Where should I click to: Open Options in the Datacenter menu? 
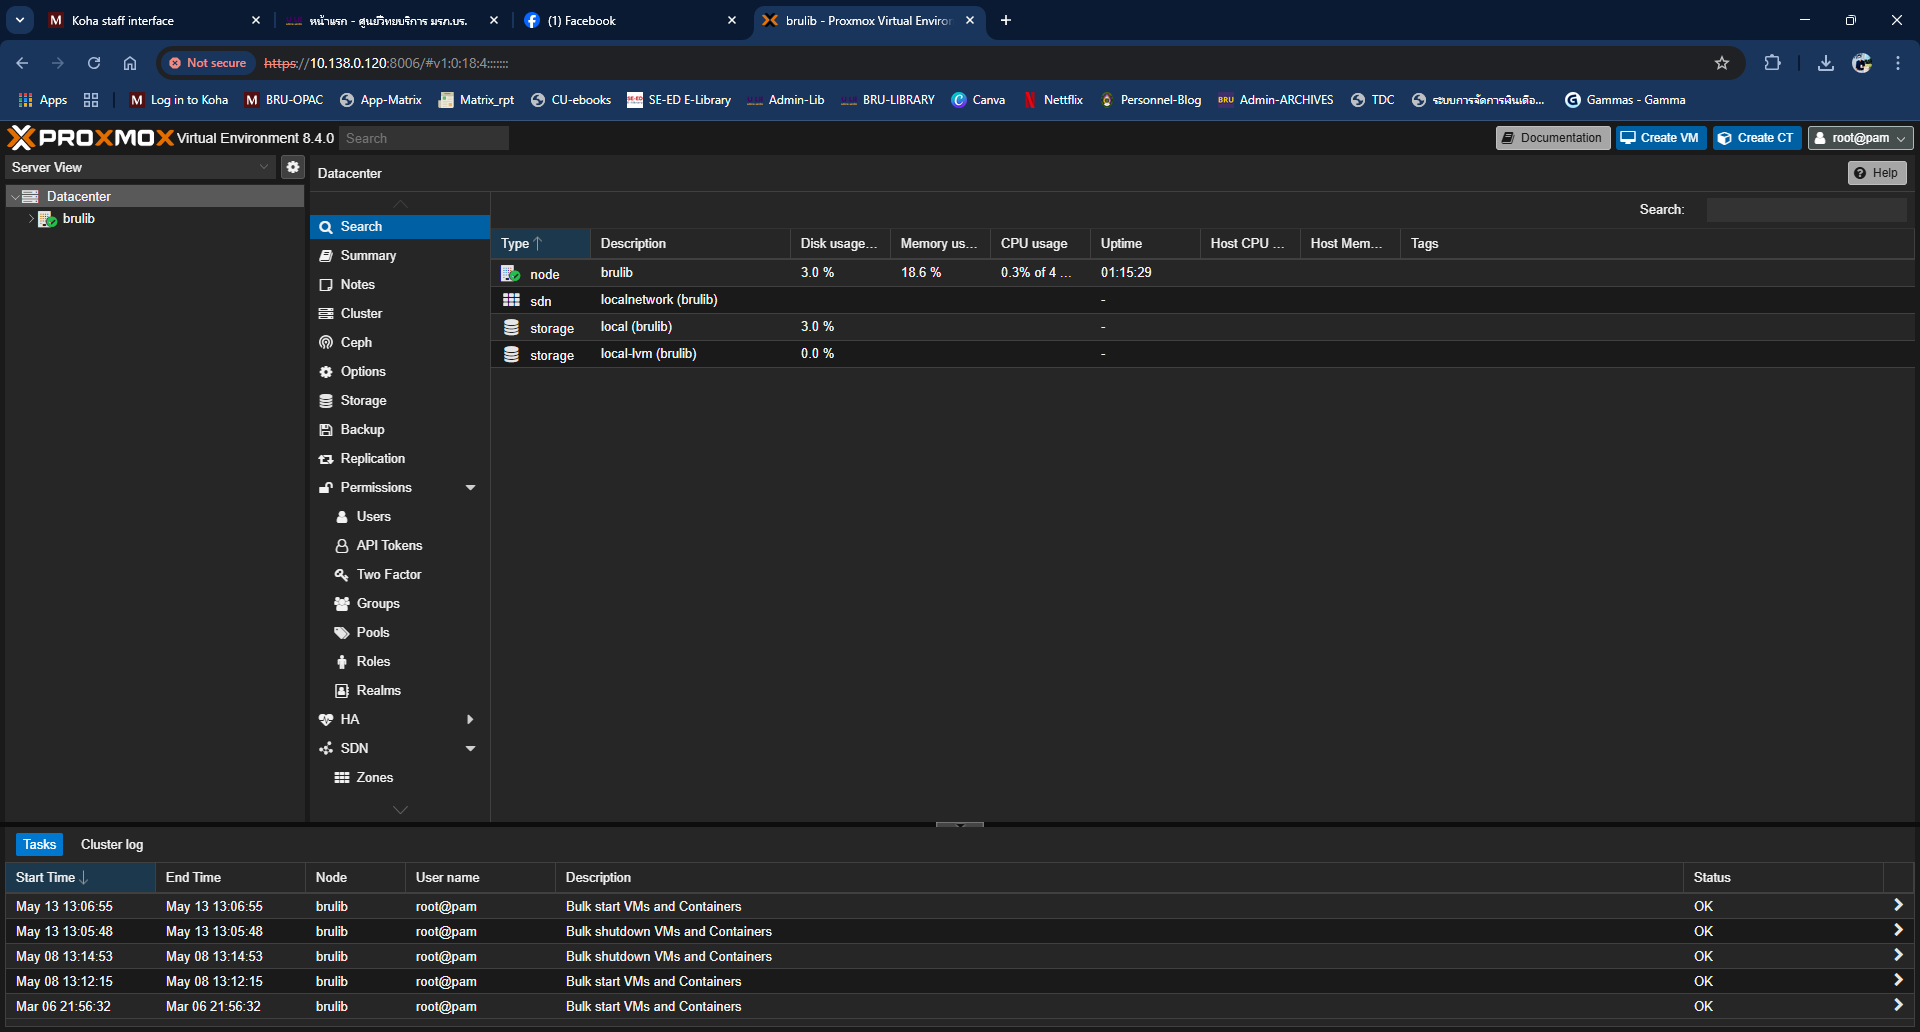coord(400,372)
